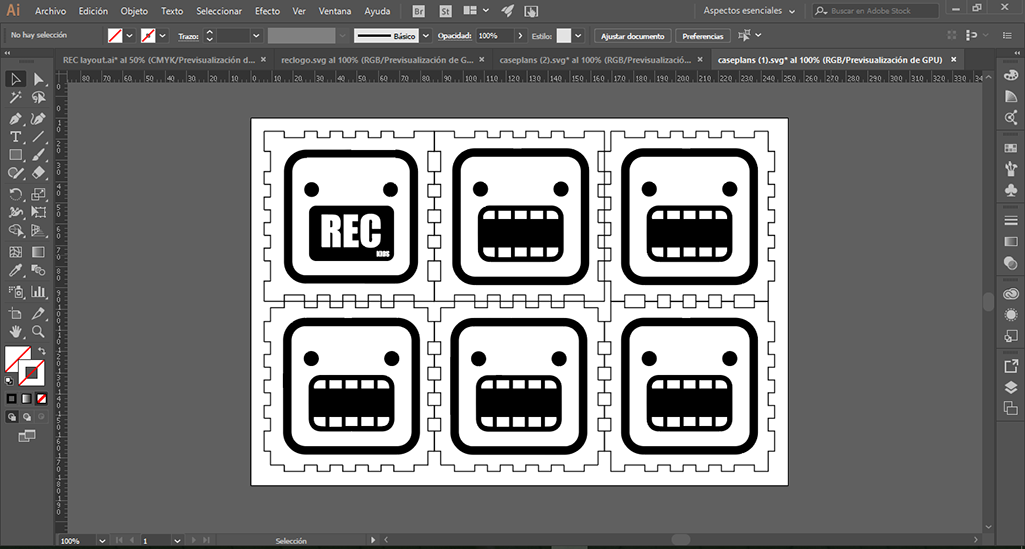The width and height of the screenshot is (1025, 549).
Task: Open the fill color dropdown arrow
Action: (129, 35)
